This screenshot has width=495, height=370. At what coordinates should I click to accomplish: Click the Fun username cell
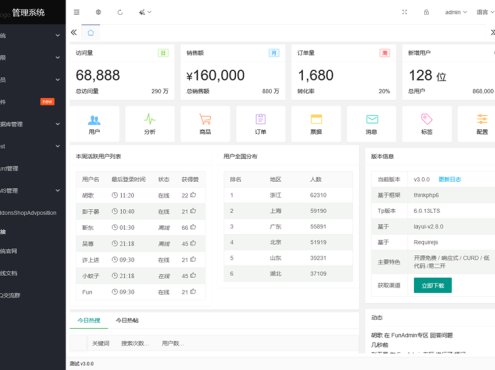pyautogui.click(x=87, y=292)
